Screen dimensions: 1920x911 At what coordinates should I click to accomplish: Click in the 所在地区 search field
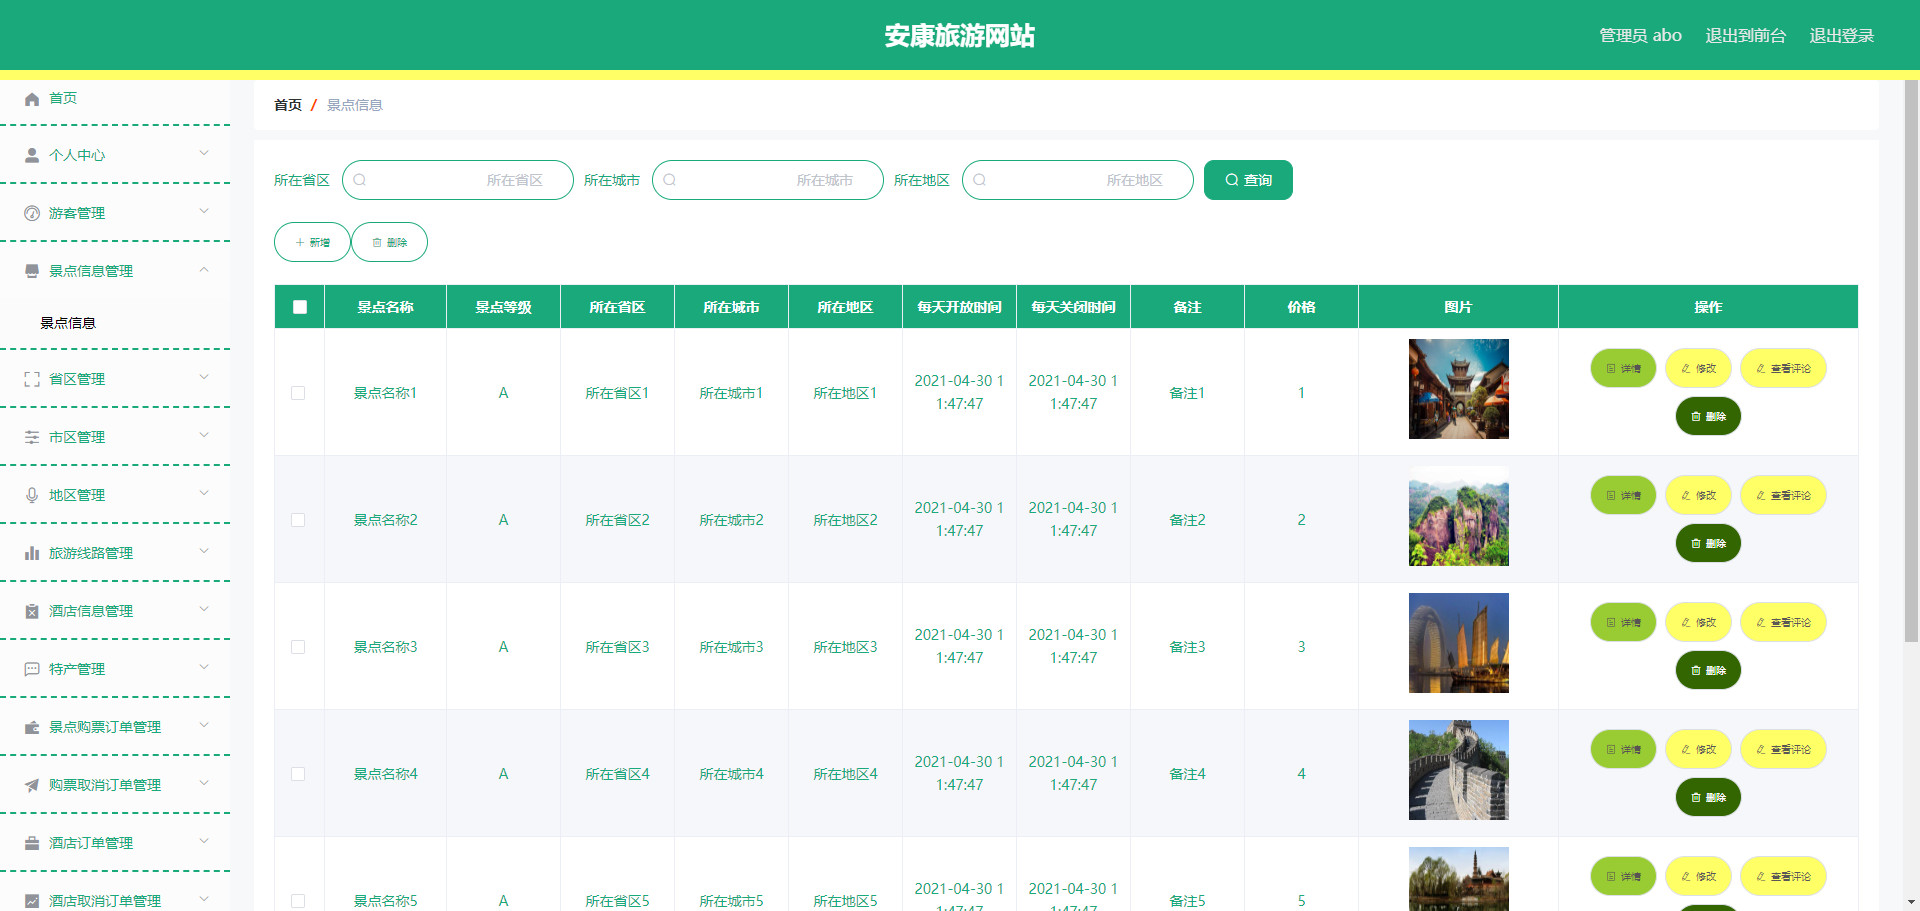pyautogui.click(x=1078, y=180)
